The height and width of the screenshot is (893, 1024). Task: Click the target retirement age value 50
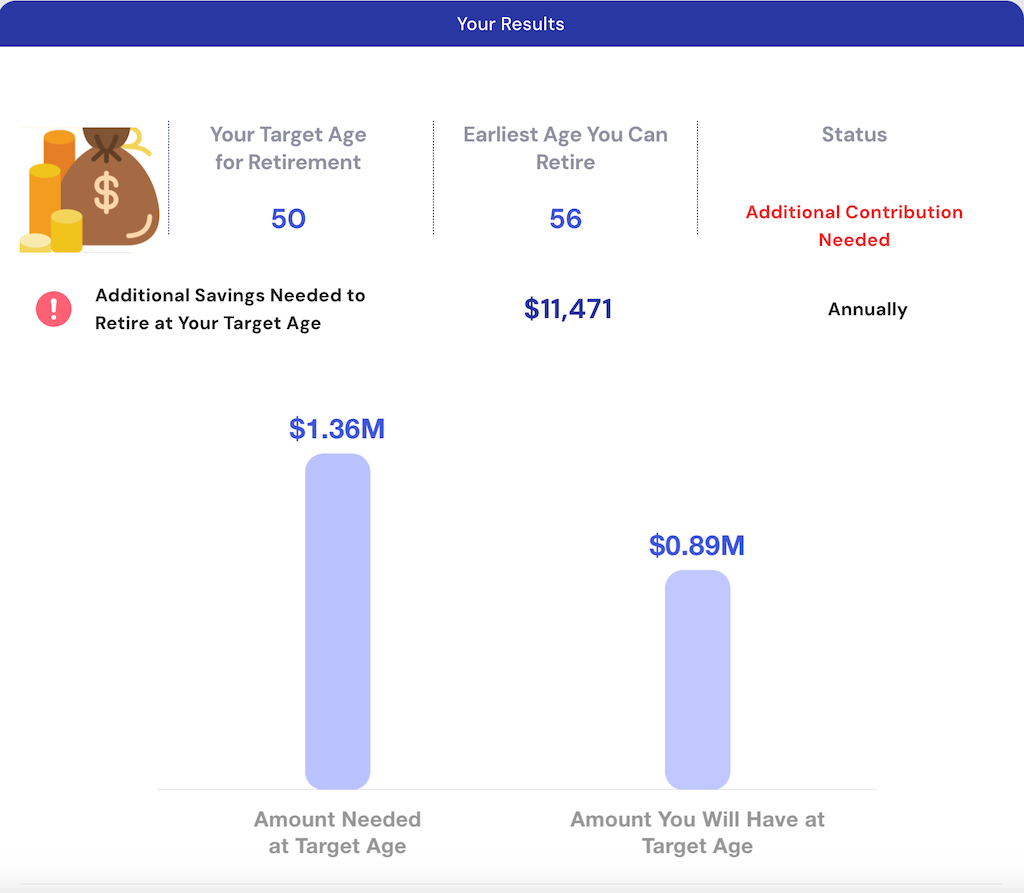coord(288,219)
